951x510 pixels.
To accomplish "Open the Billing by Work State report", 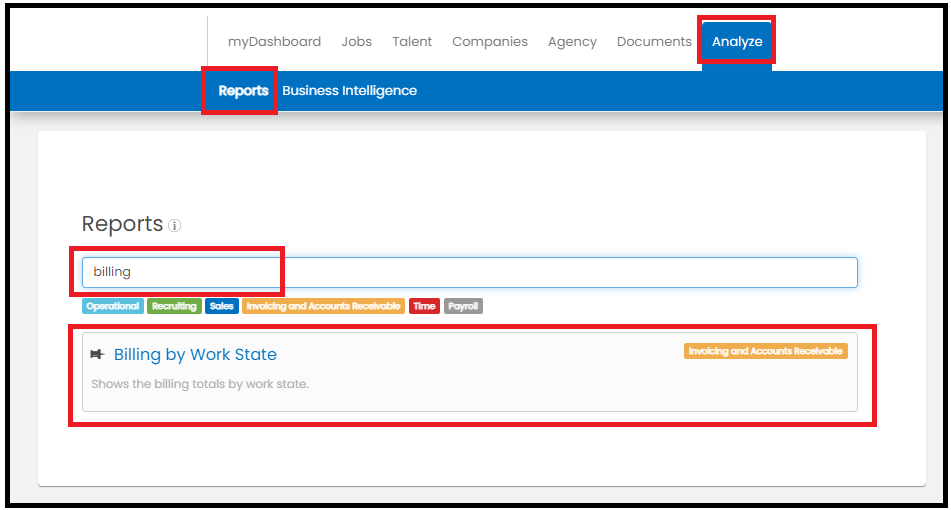I will 195,354.
